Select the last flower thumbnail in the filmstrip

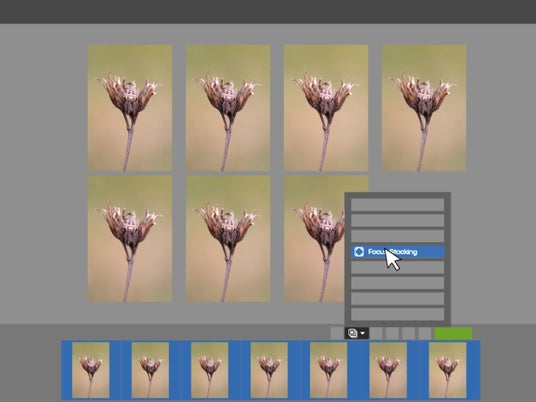pos(447,370)
